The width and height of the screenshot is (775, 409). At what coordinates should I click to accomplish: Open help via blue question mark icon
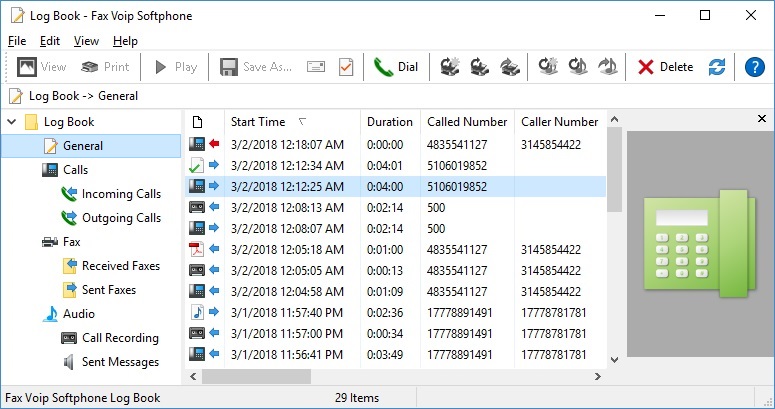click(x=754, y=67)
